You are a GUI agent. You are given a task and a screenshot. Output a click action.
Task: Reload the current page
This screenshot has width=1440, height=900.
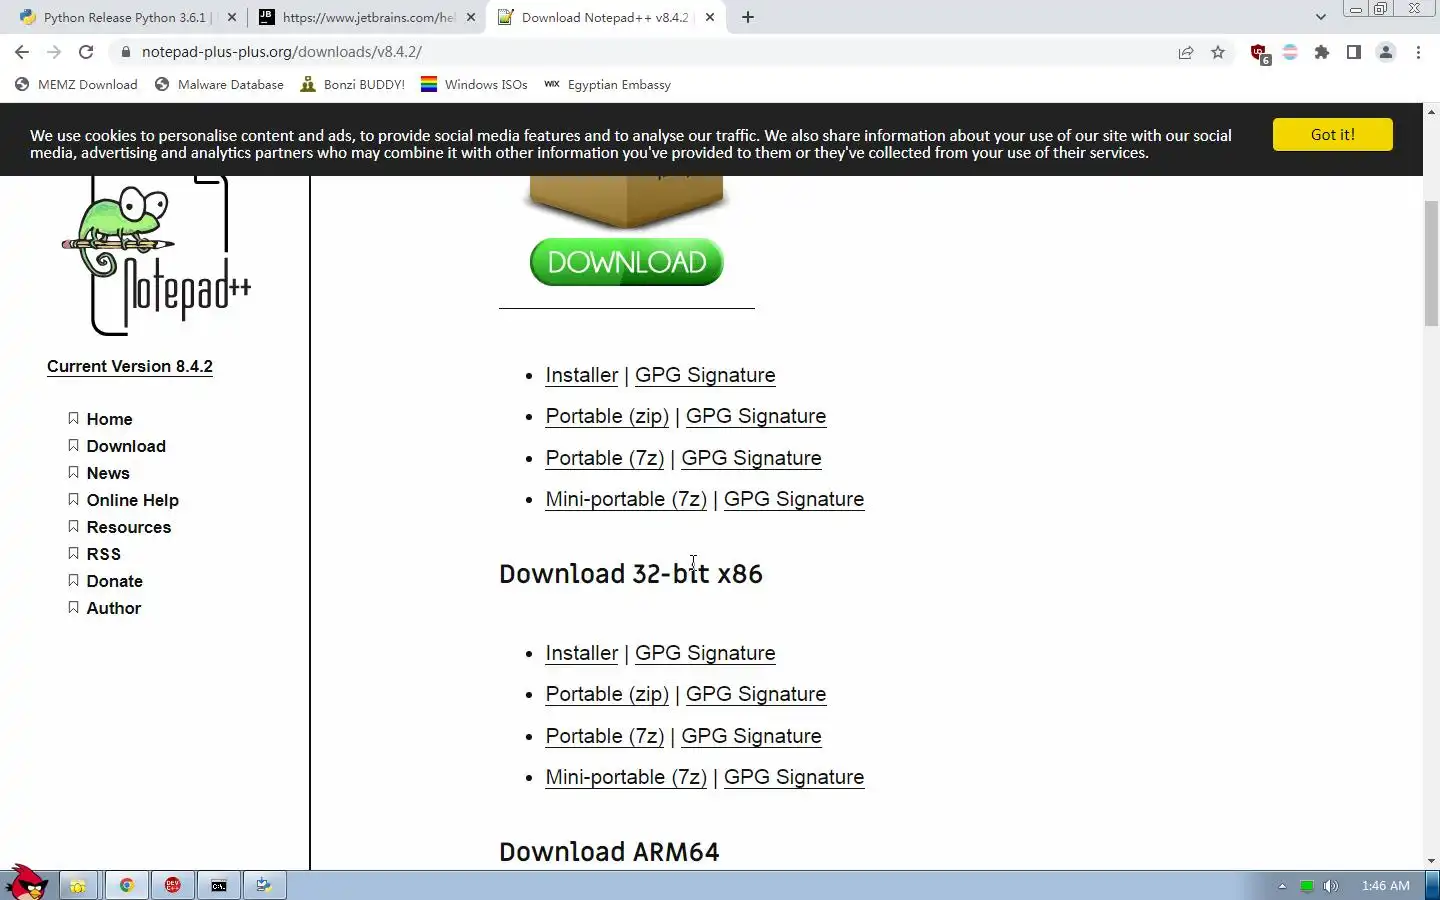86,52
